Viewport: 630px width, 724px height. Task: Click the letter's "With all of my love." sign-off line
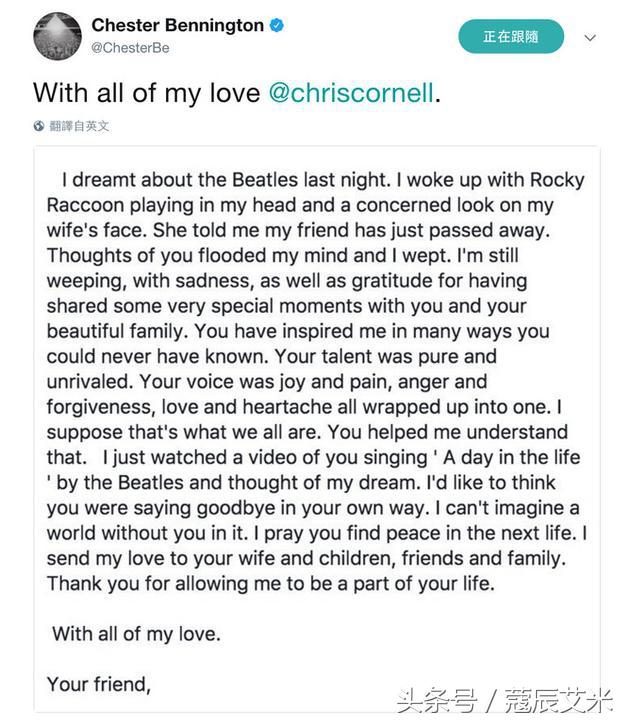pos(136,634)
